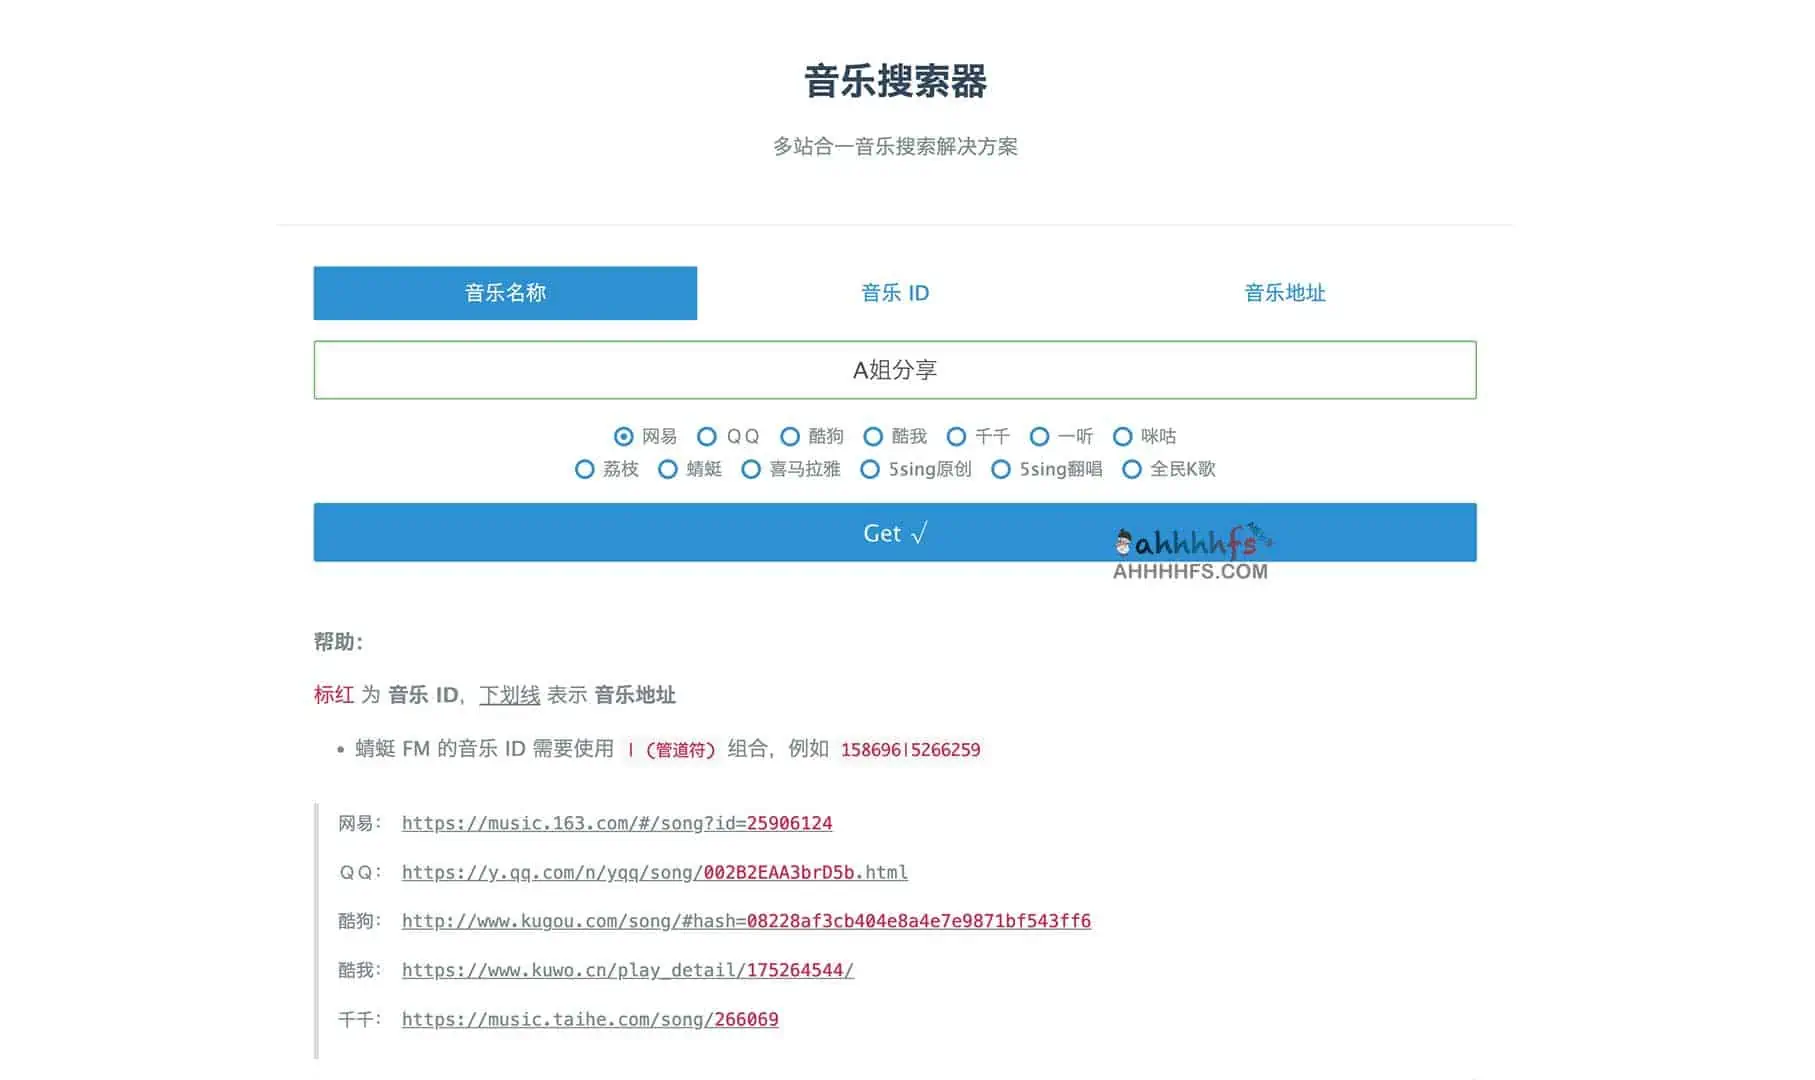Viewport: 1815px width, 1080px height.
Task: Select the 全民K歌 source
Action: click(x=1132, y=469)
